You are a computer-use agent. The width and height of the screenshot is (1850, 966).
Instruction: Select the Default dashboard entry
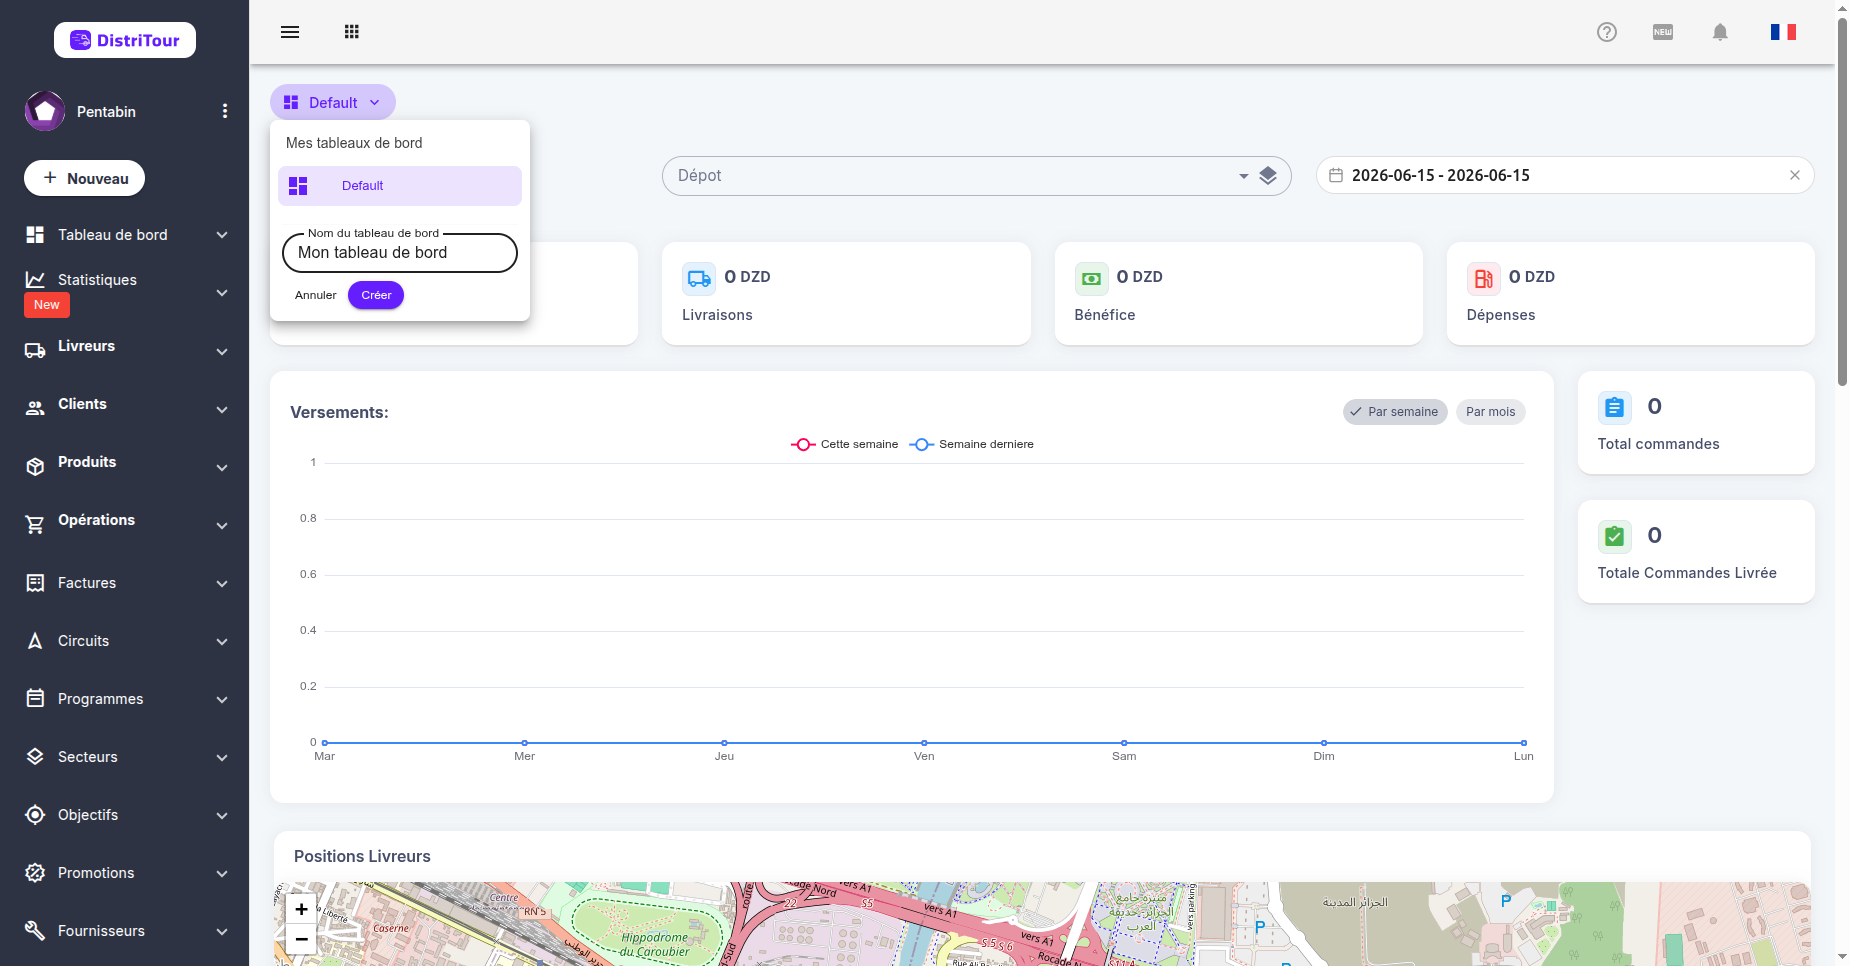pyautogui.click(x=400, y=186)
